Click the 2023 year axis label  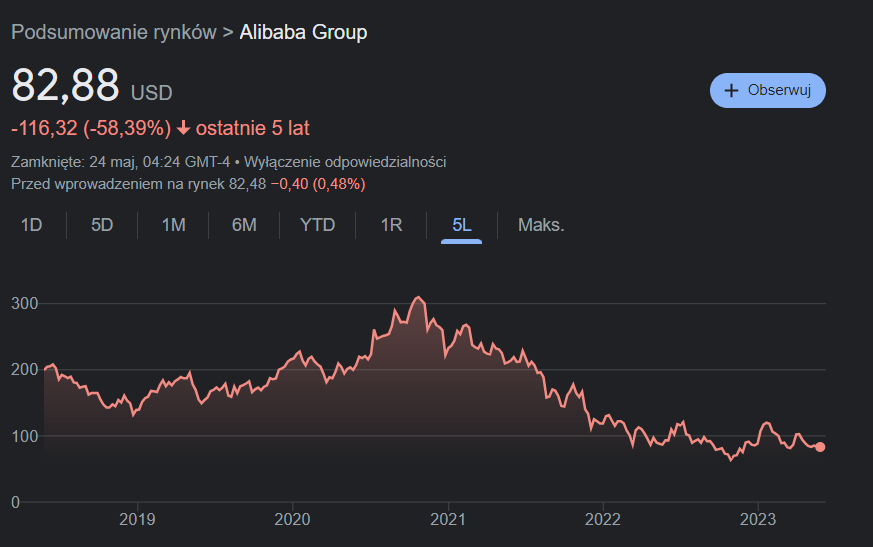[757, 520]
